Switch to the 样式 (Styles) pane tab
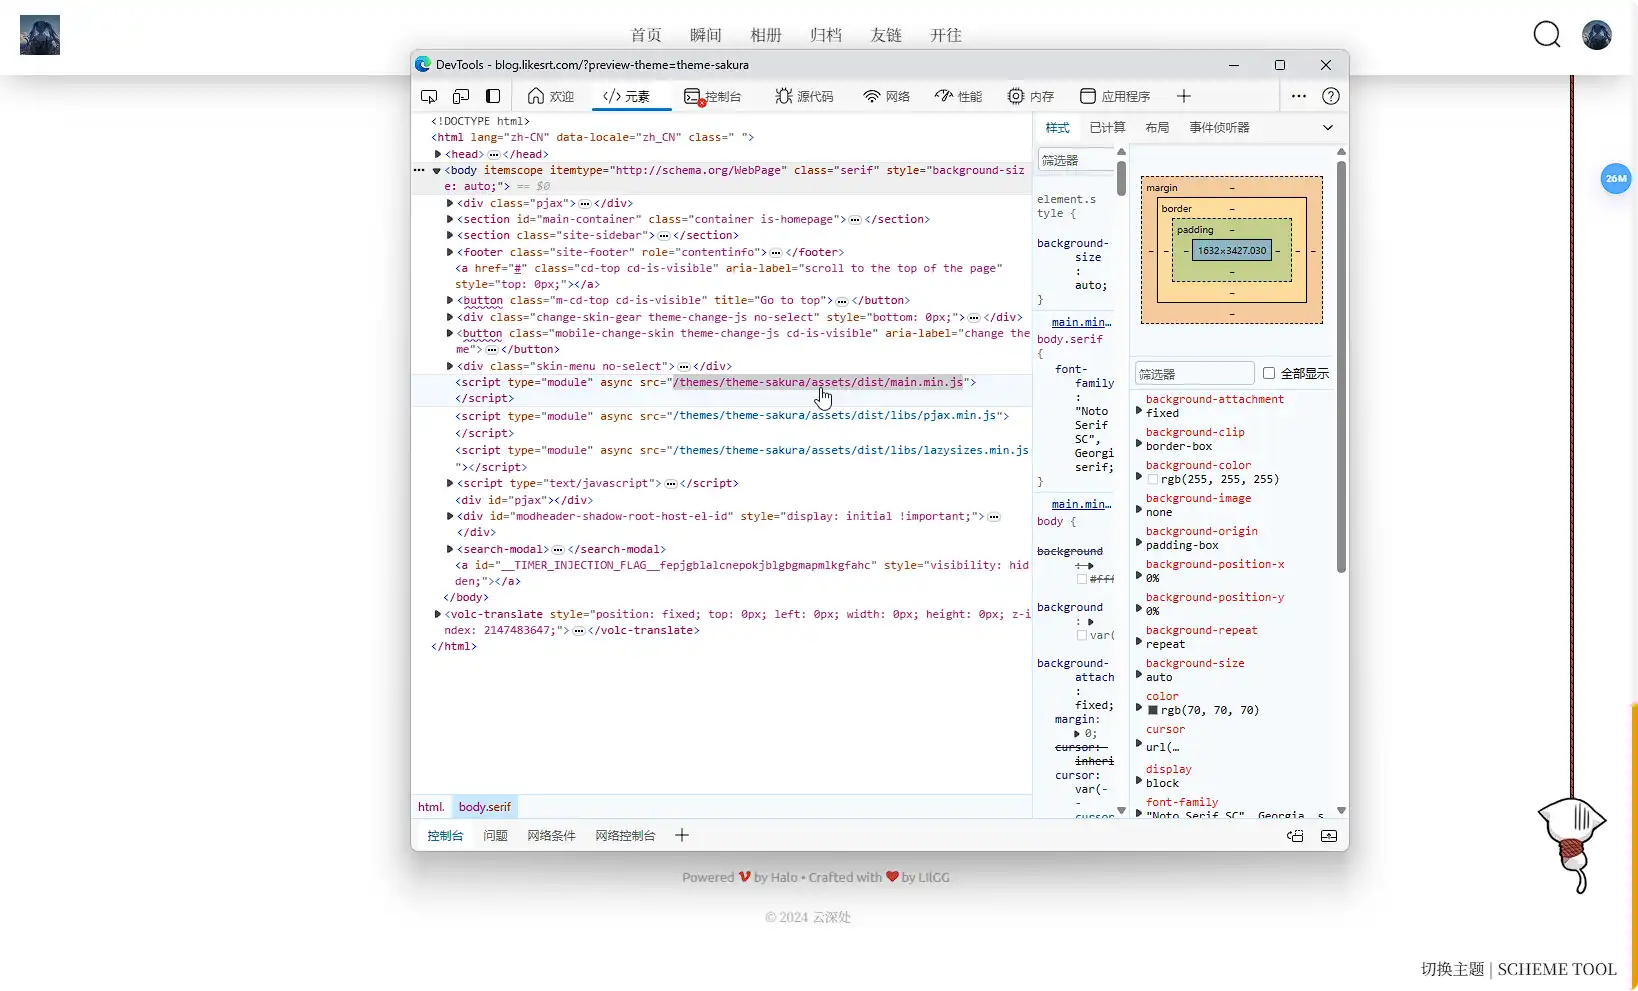This screenshot has width=1638, height=991. (x=1057, y=128)
